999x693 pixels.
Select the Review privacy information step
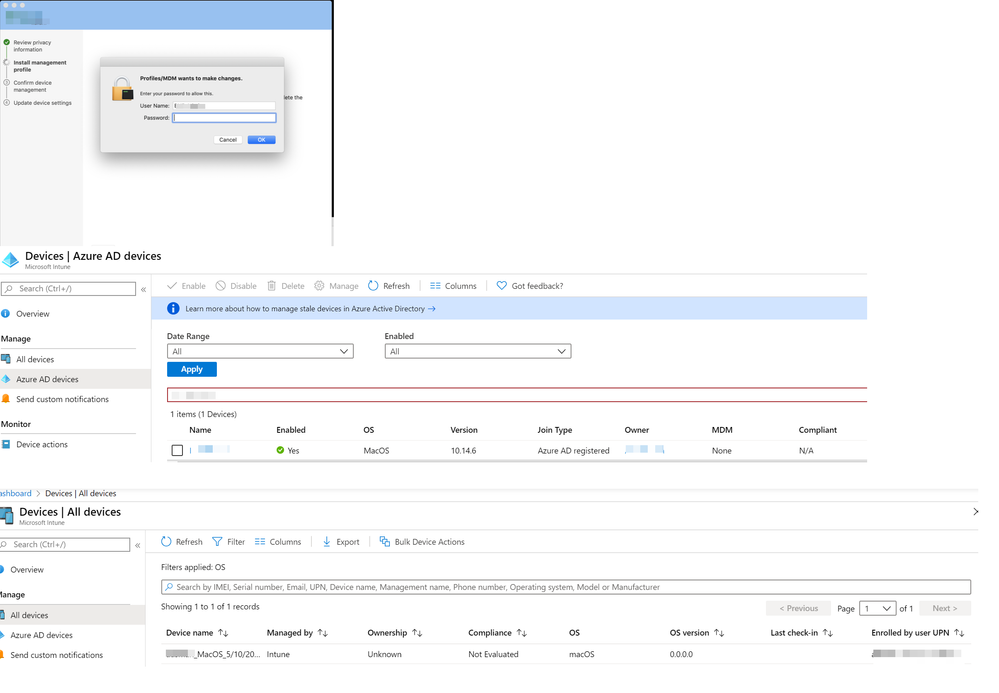(32, 46)
